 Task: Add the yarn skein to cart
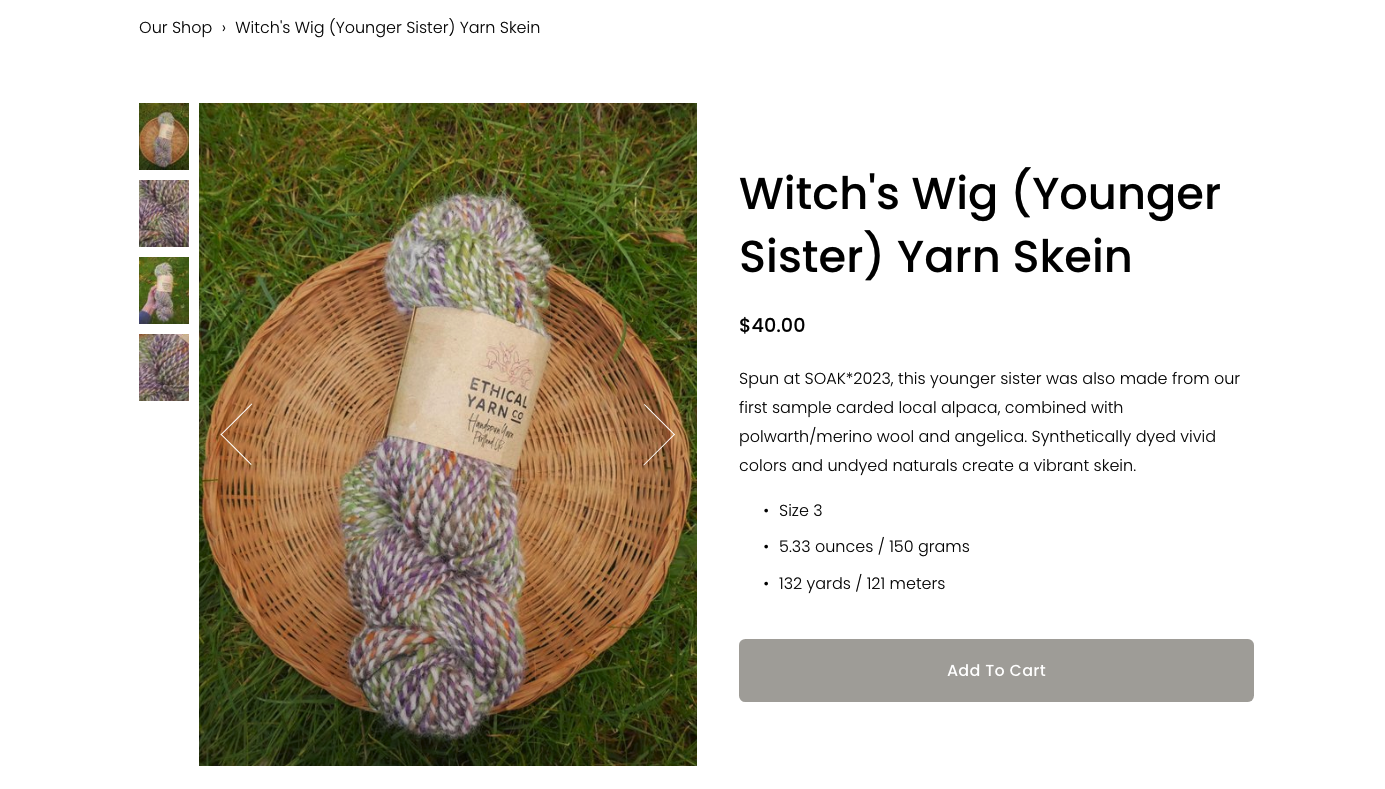click(996, 670)
